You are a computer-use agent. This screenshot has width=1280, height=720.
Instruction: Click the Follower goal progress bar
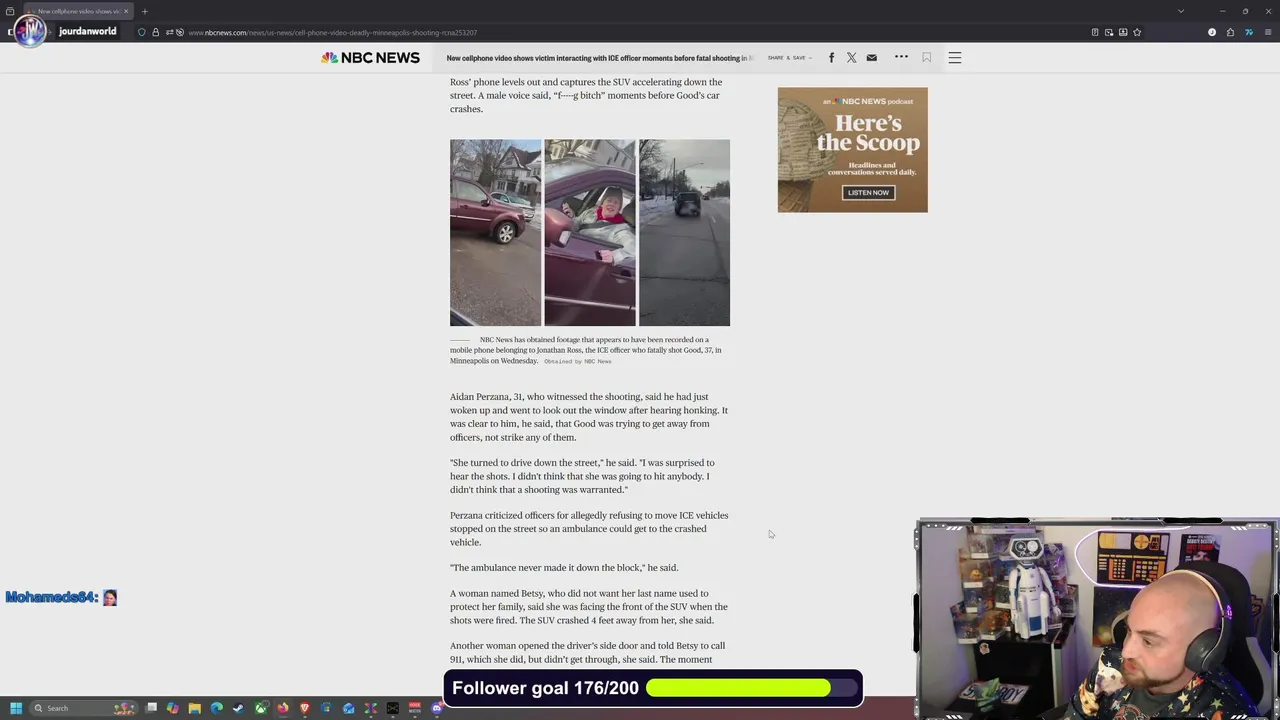coord(752,688)
